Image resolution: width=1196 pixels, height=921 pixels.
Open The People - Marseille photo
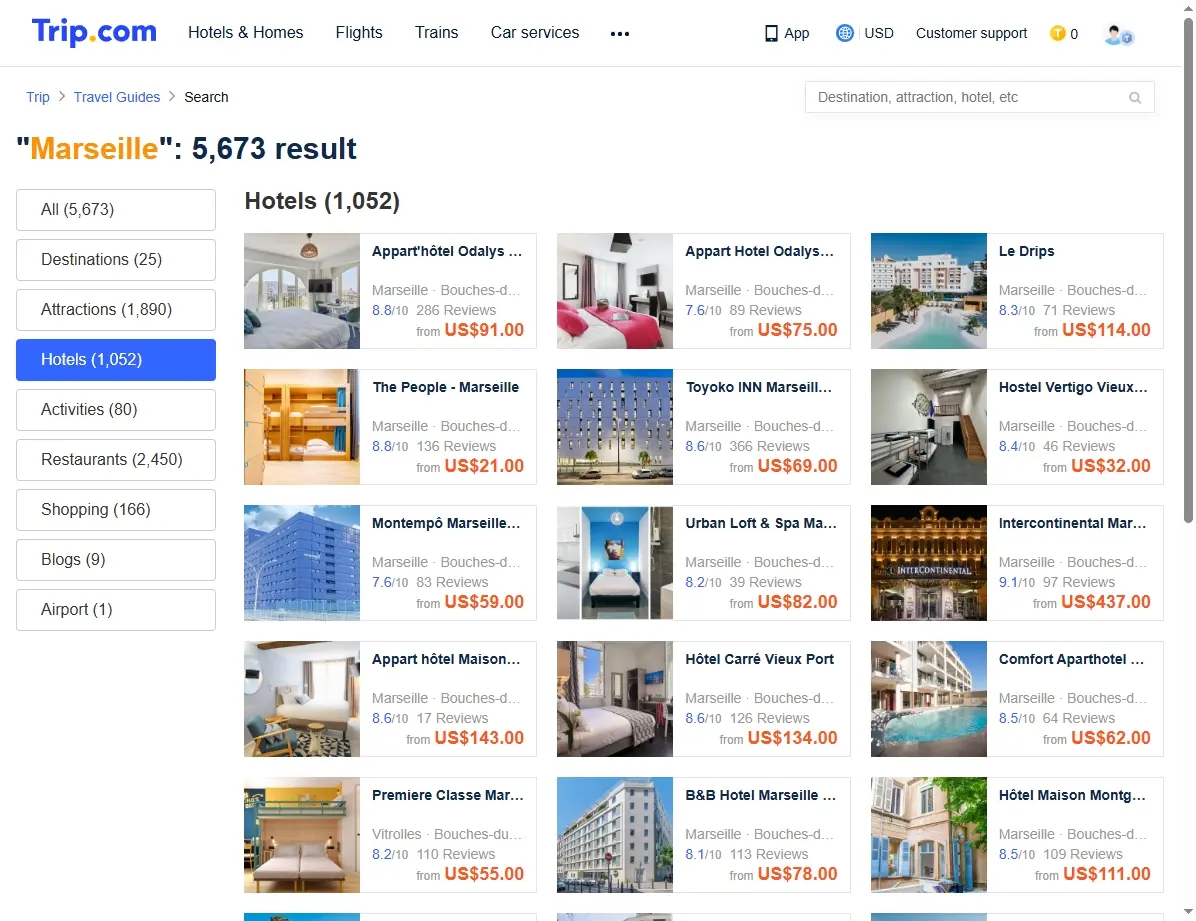[302, 427]
